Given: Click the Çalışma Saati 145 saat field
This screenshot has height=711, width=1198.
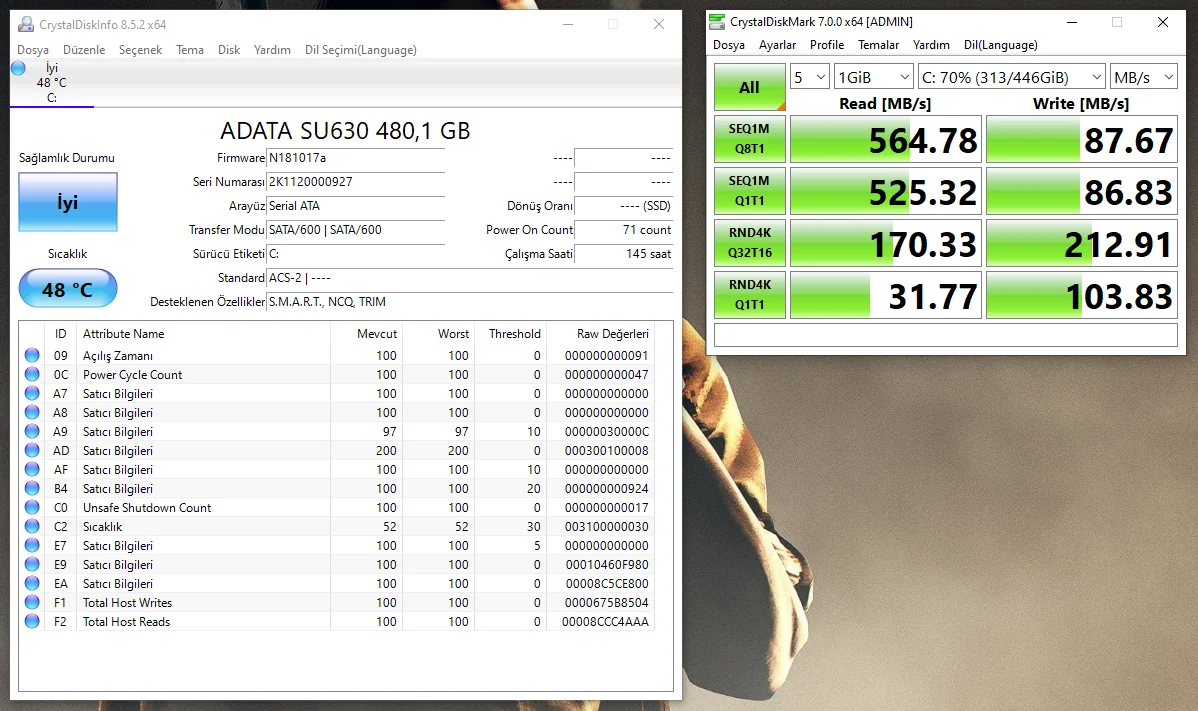Looking at the screenshot, I should (623, 254).
